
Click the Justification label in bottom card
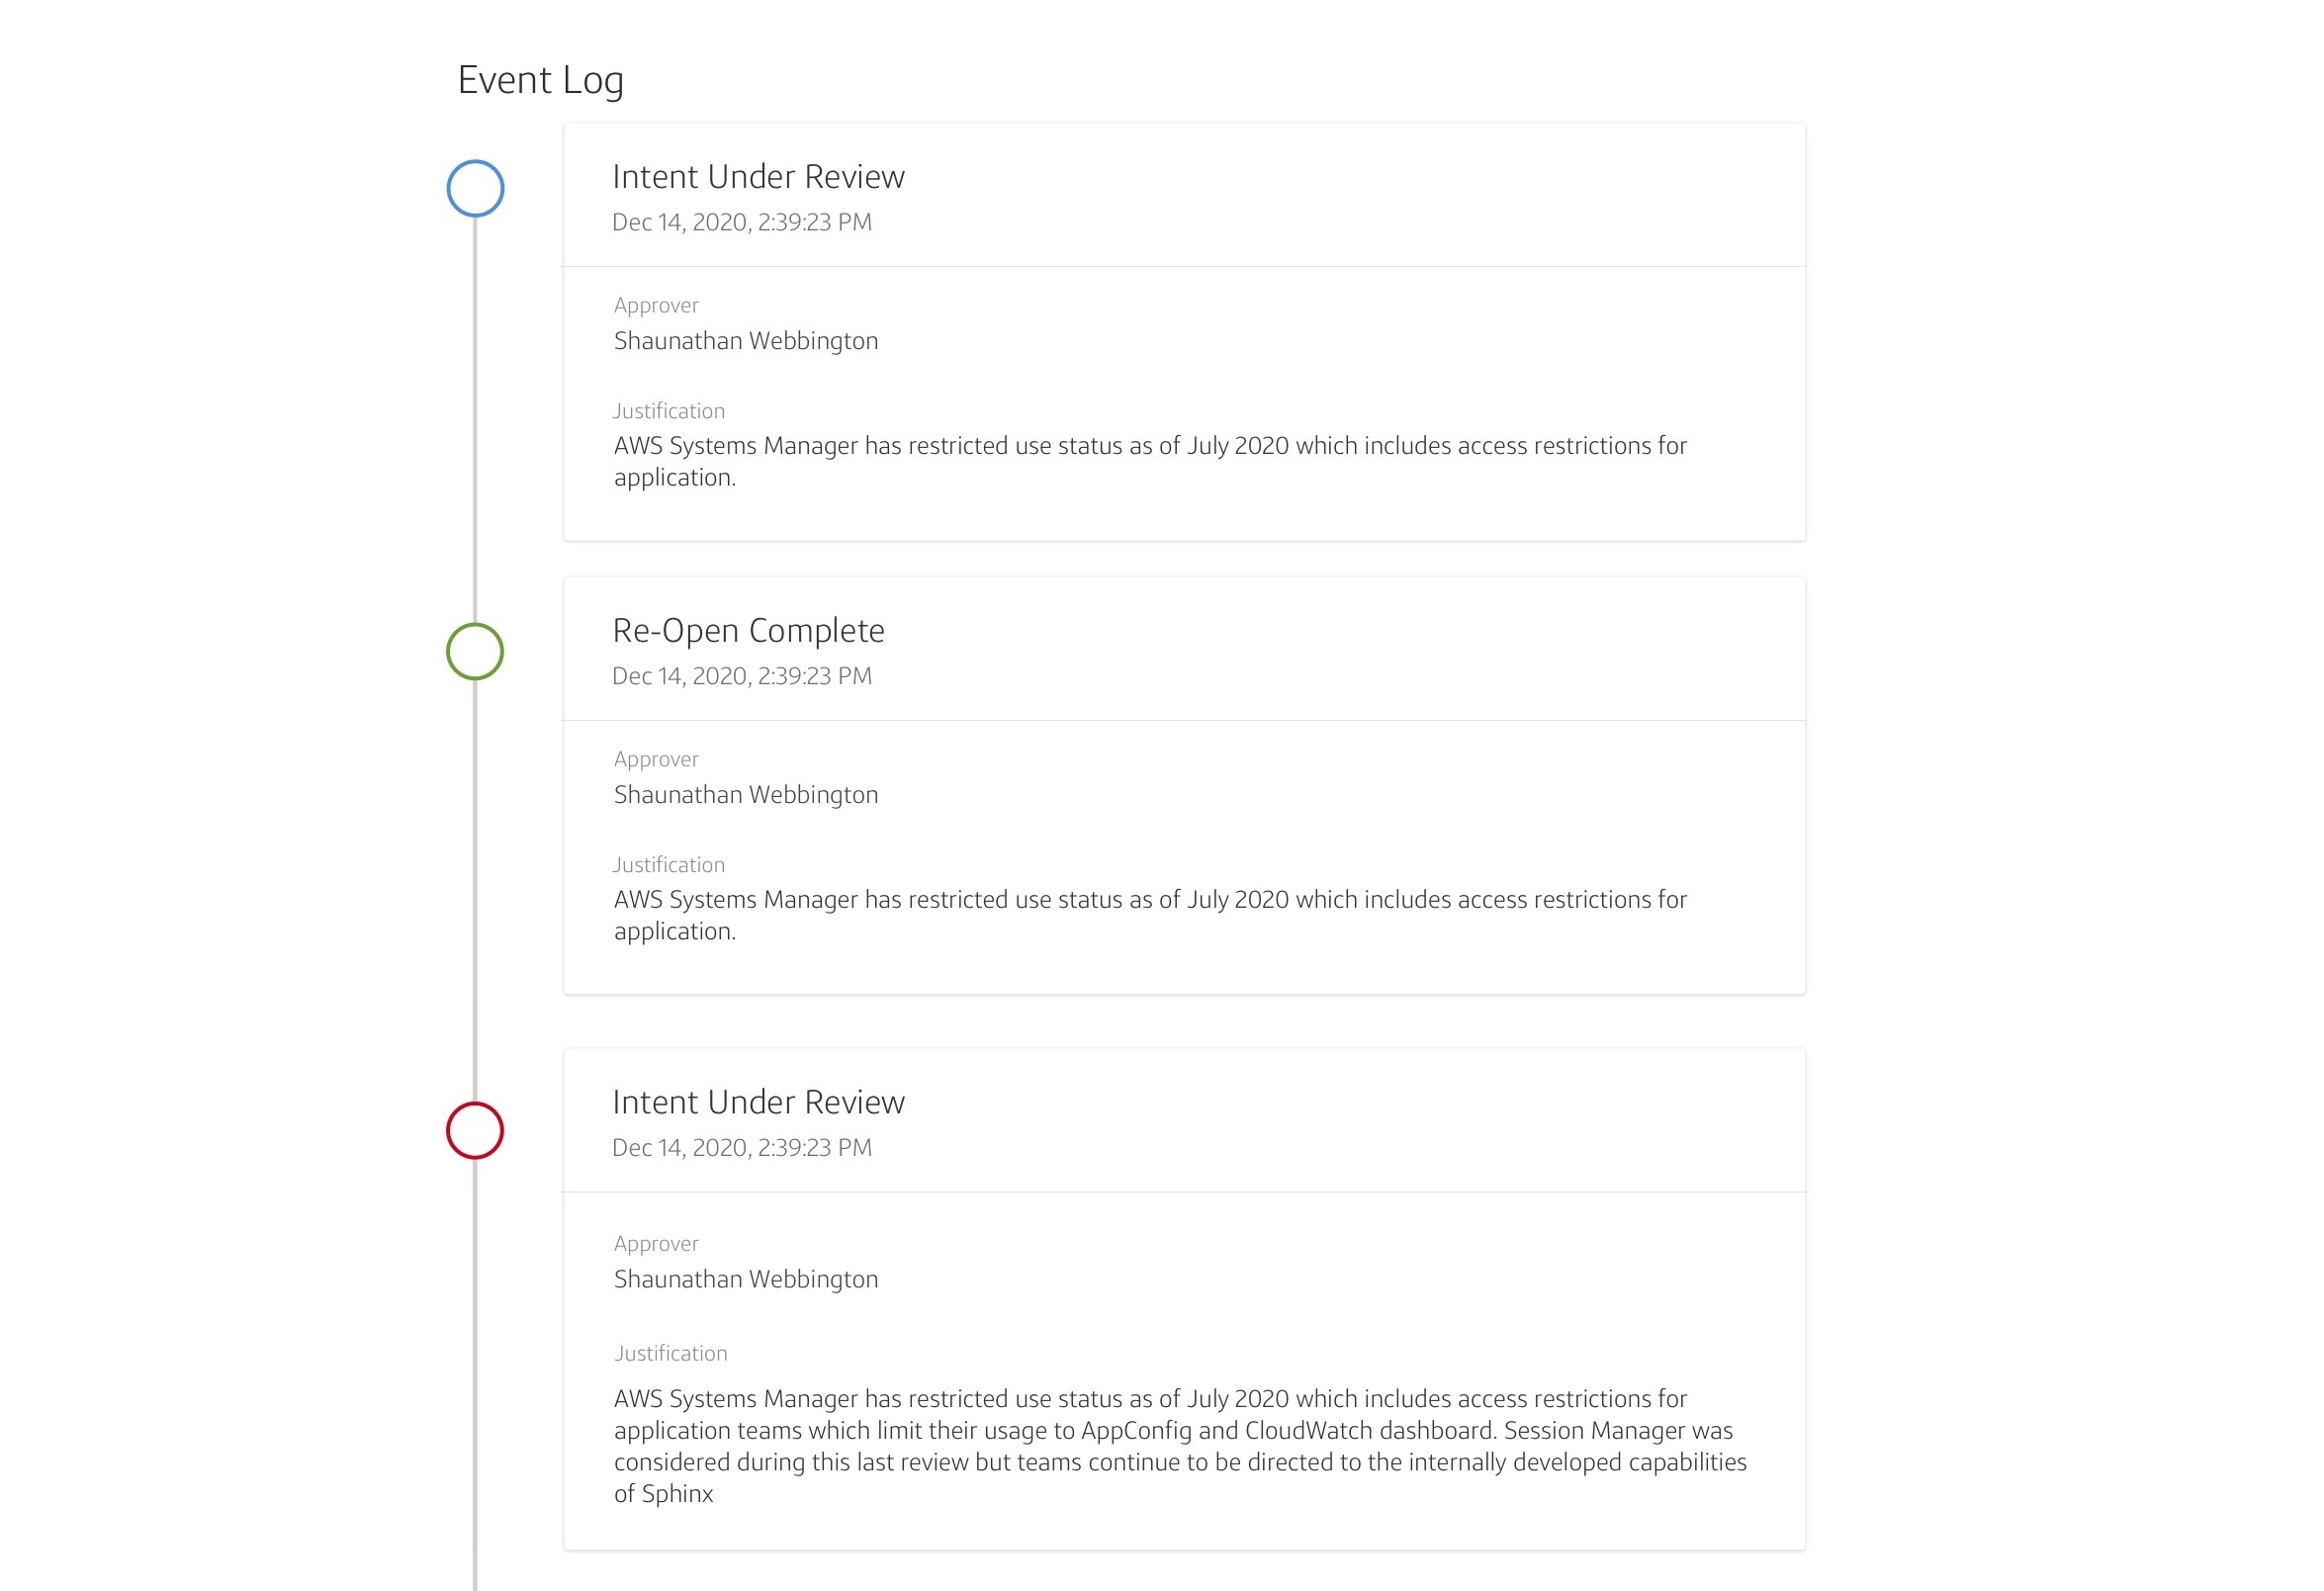(x=671, y=1353)
